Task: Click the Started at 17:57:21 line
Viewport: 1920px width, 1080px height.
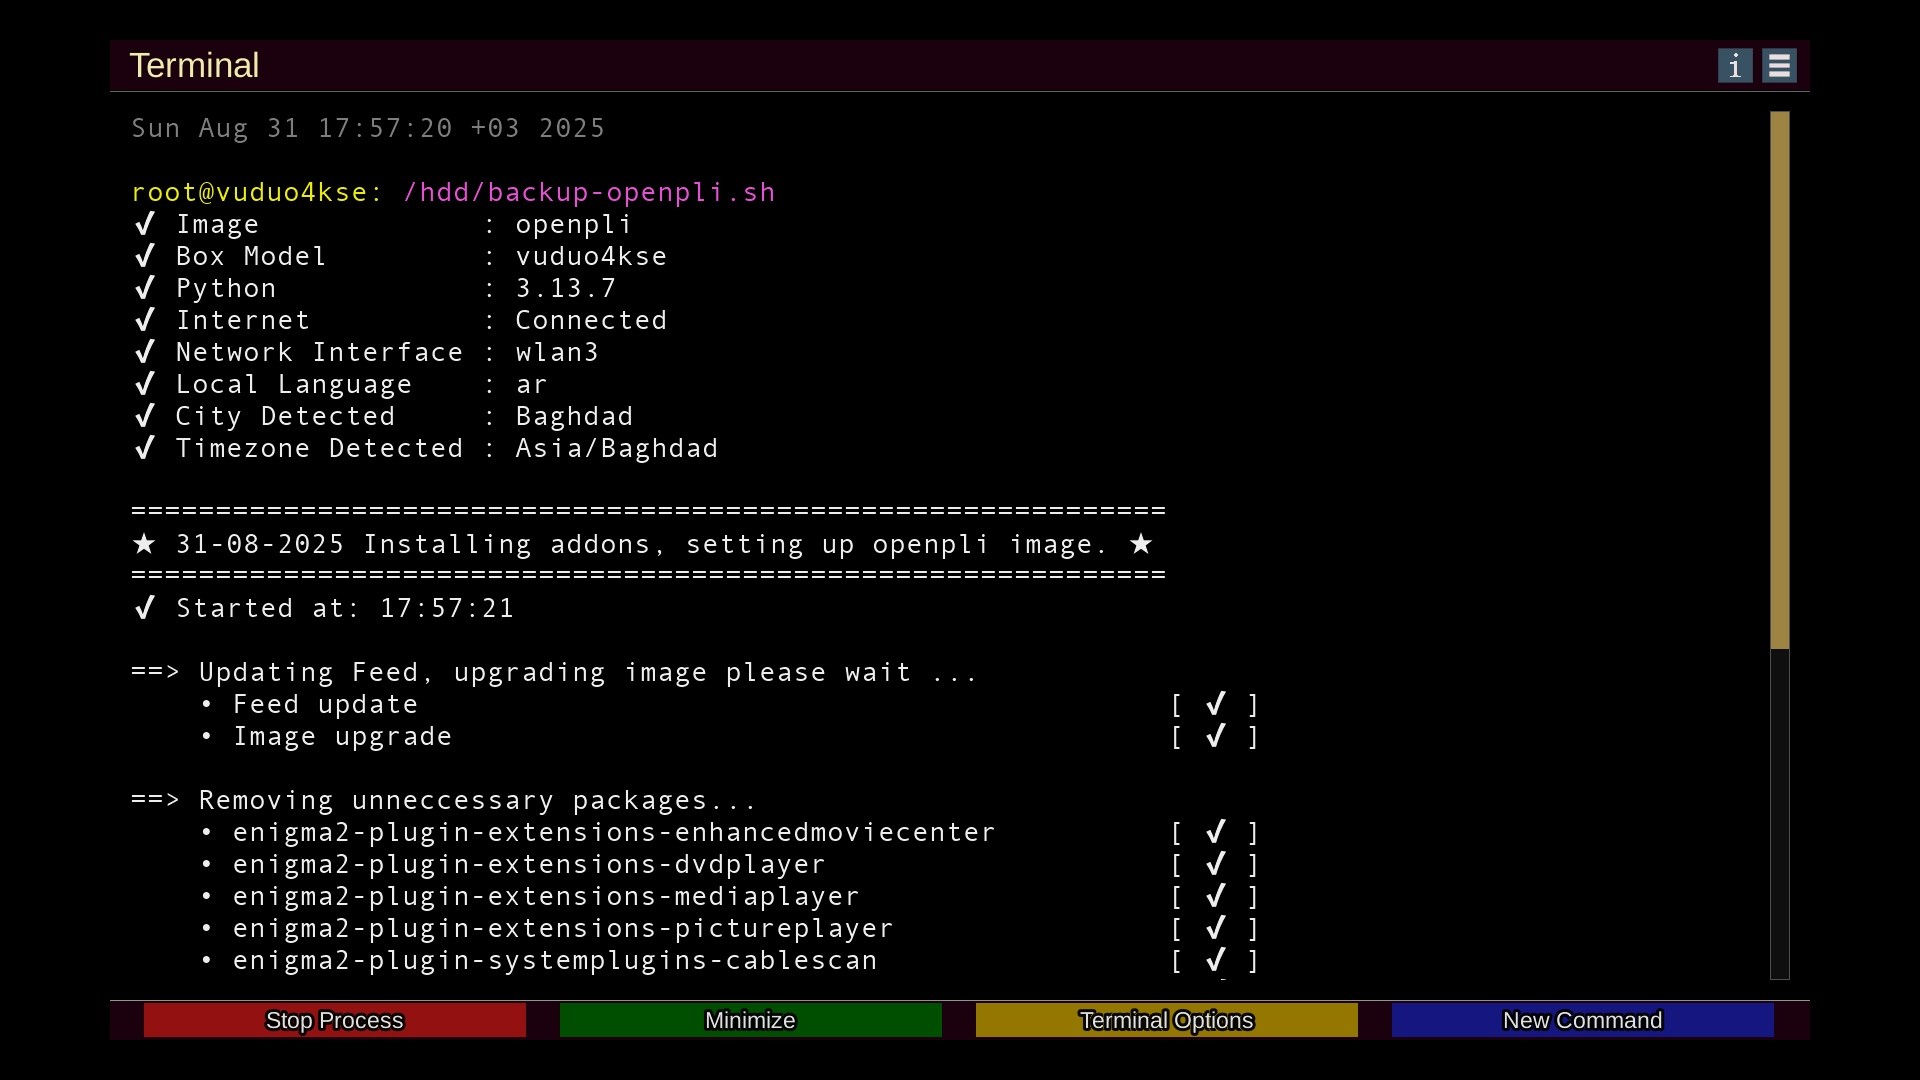Action: (324, 609)
